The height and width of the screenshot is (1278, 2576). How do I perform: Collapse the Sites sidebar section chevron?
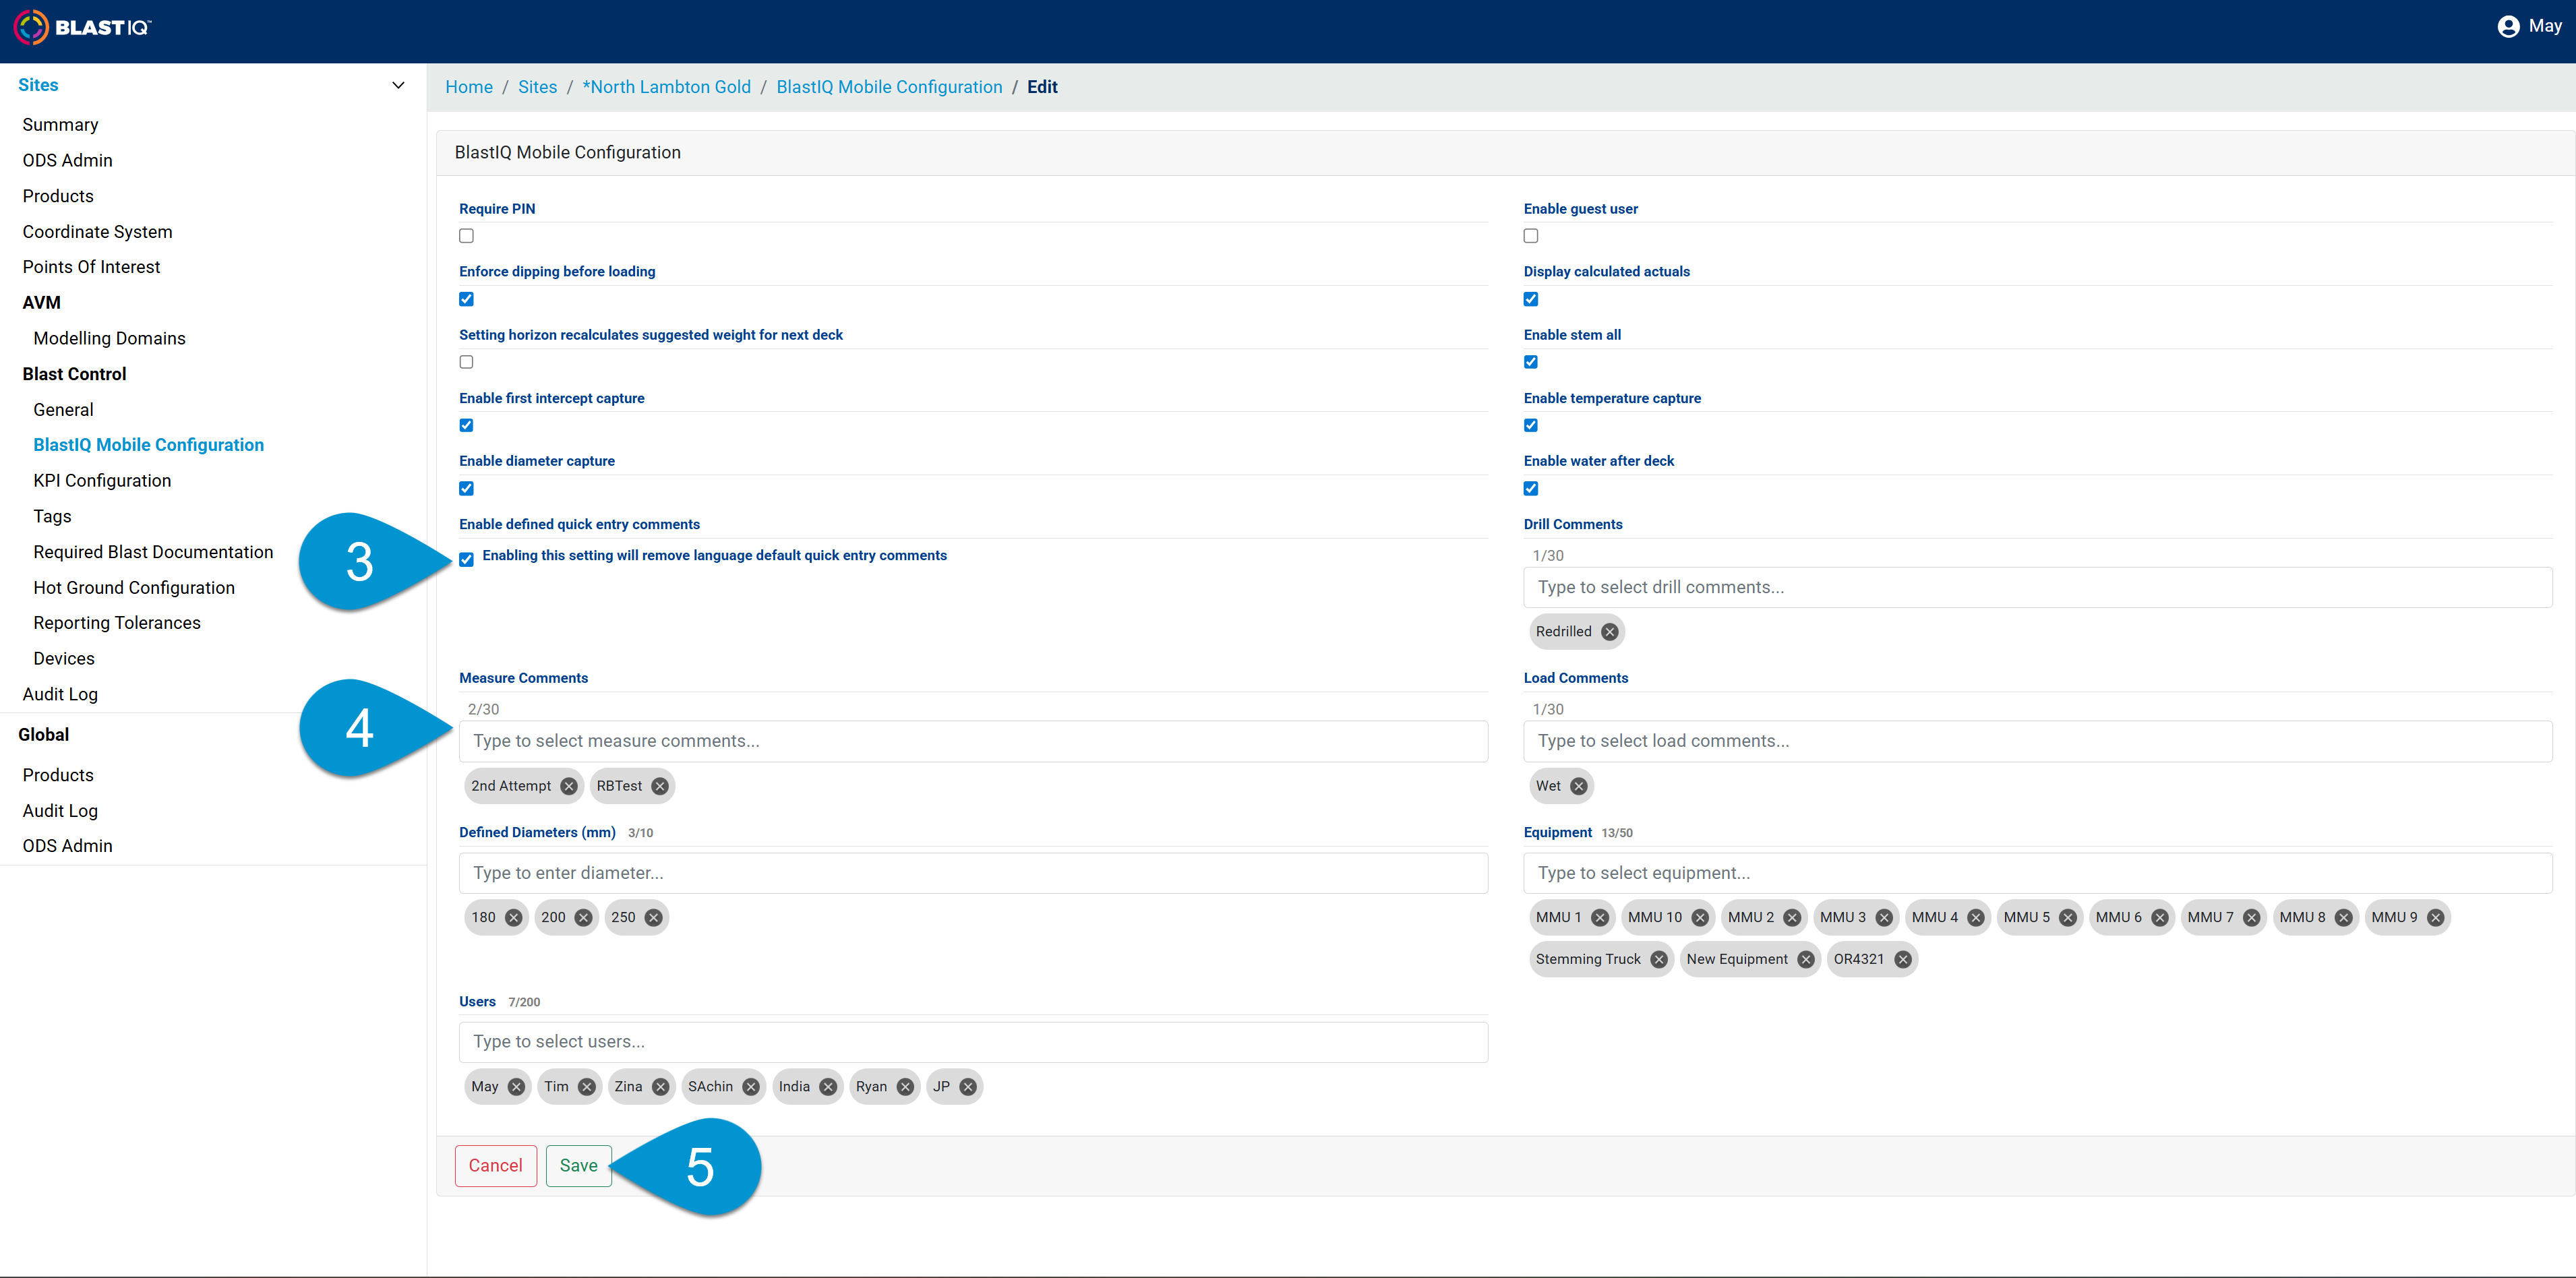point(398,85)
